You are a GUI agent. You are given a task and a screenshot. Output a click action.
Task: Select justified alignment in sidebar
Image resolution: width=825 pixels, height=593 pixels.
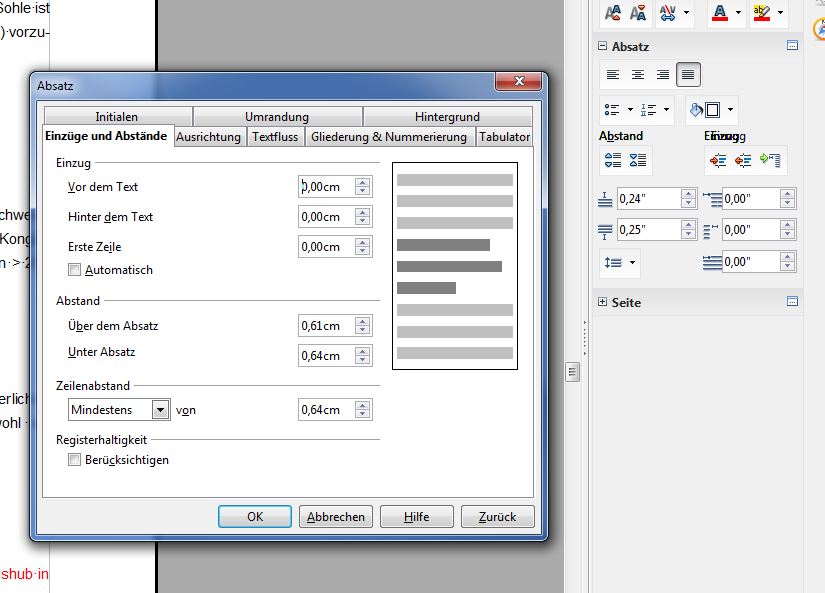click(x=688, y=75)
